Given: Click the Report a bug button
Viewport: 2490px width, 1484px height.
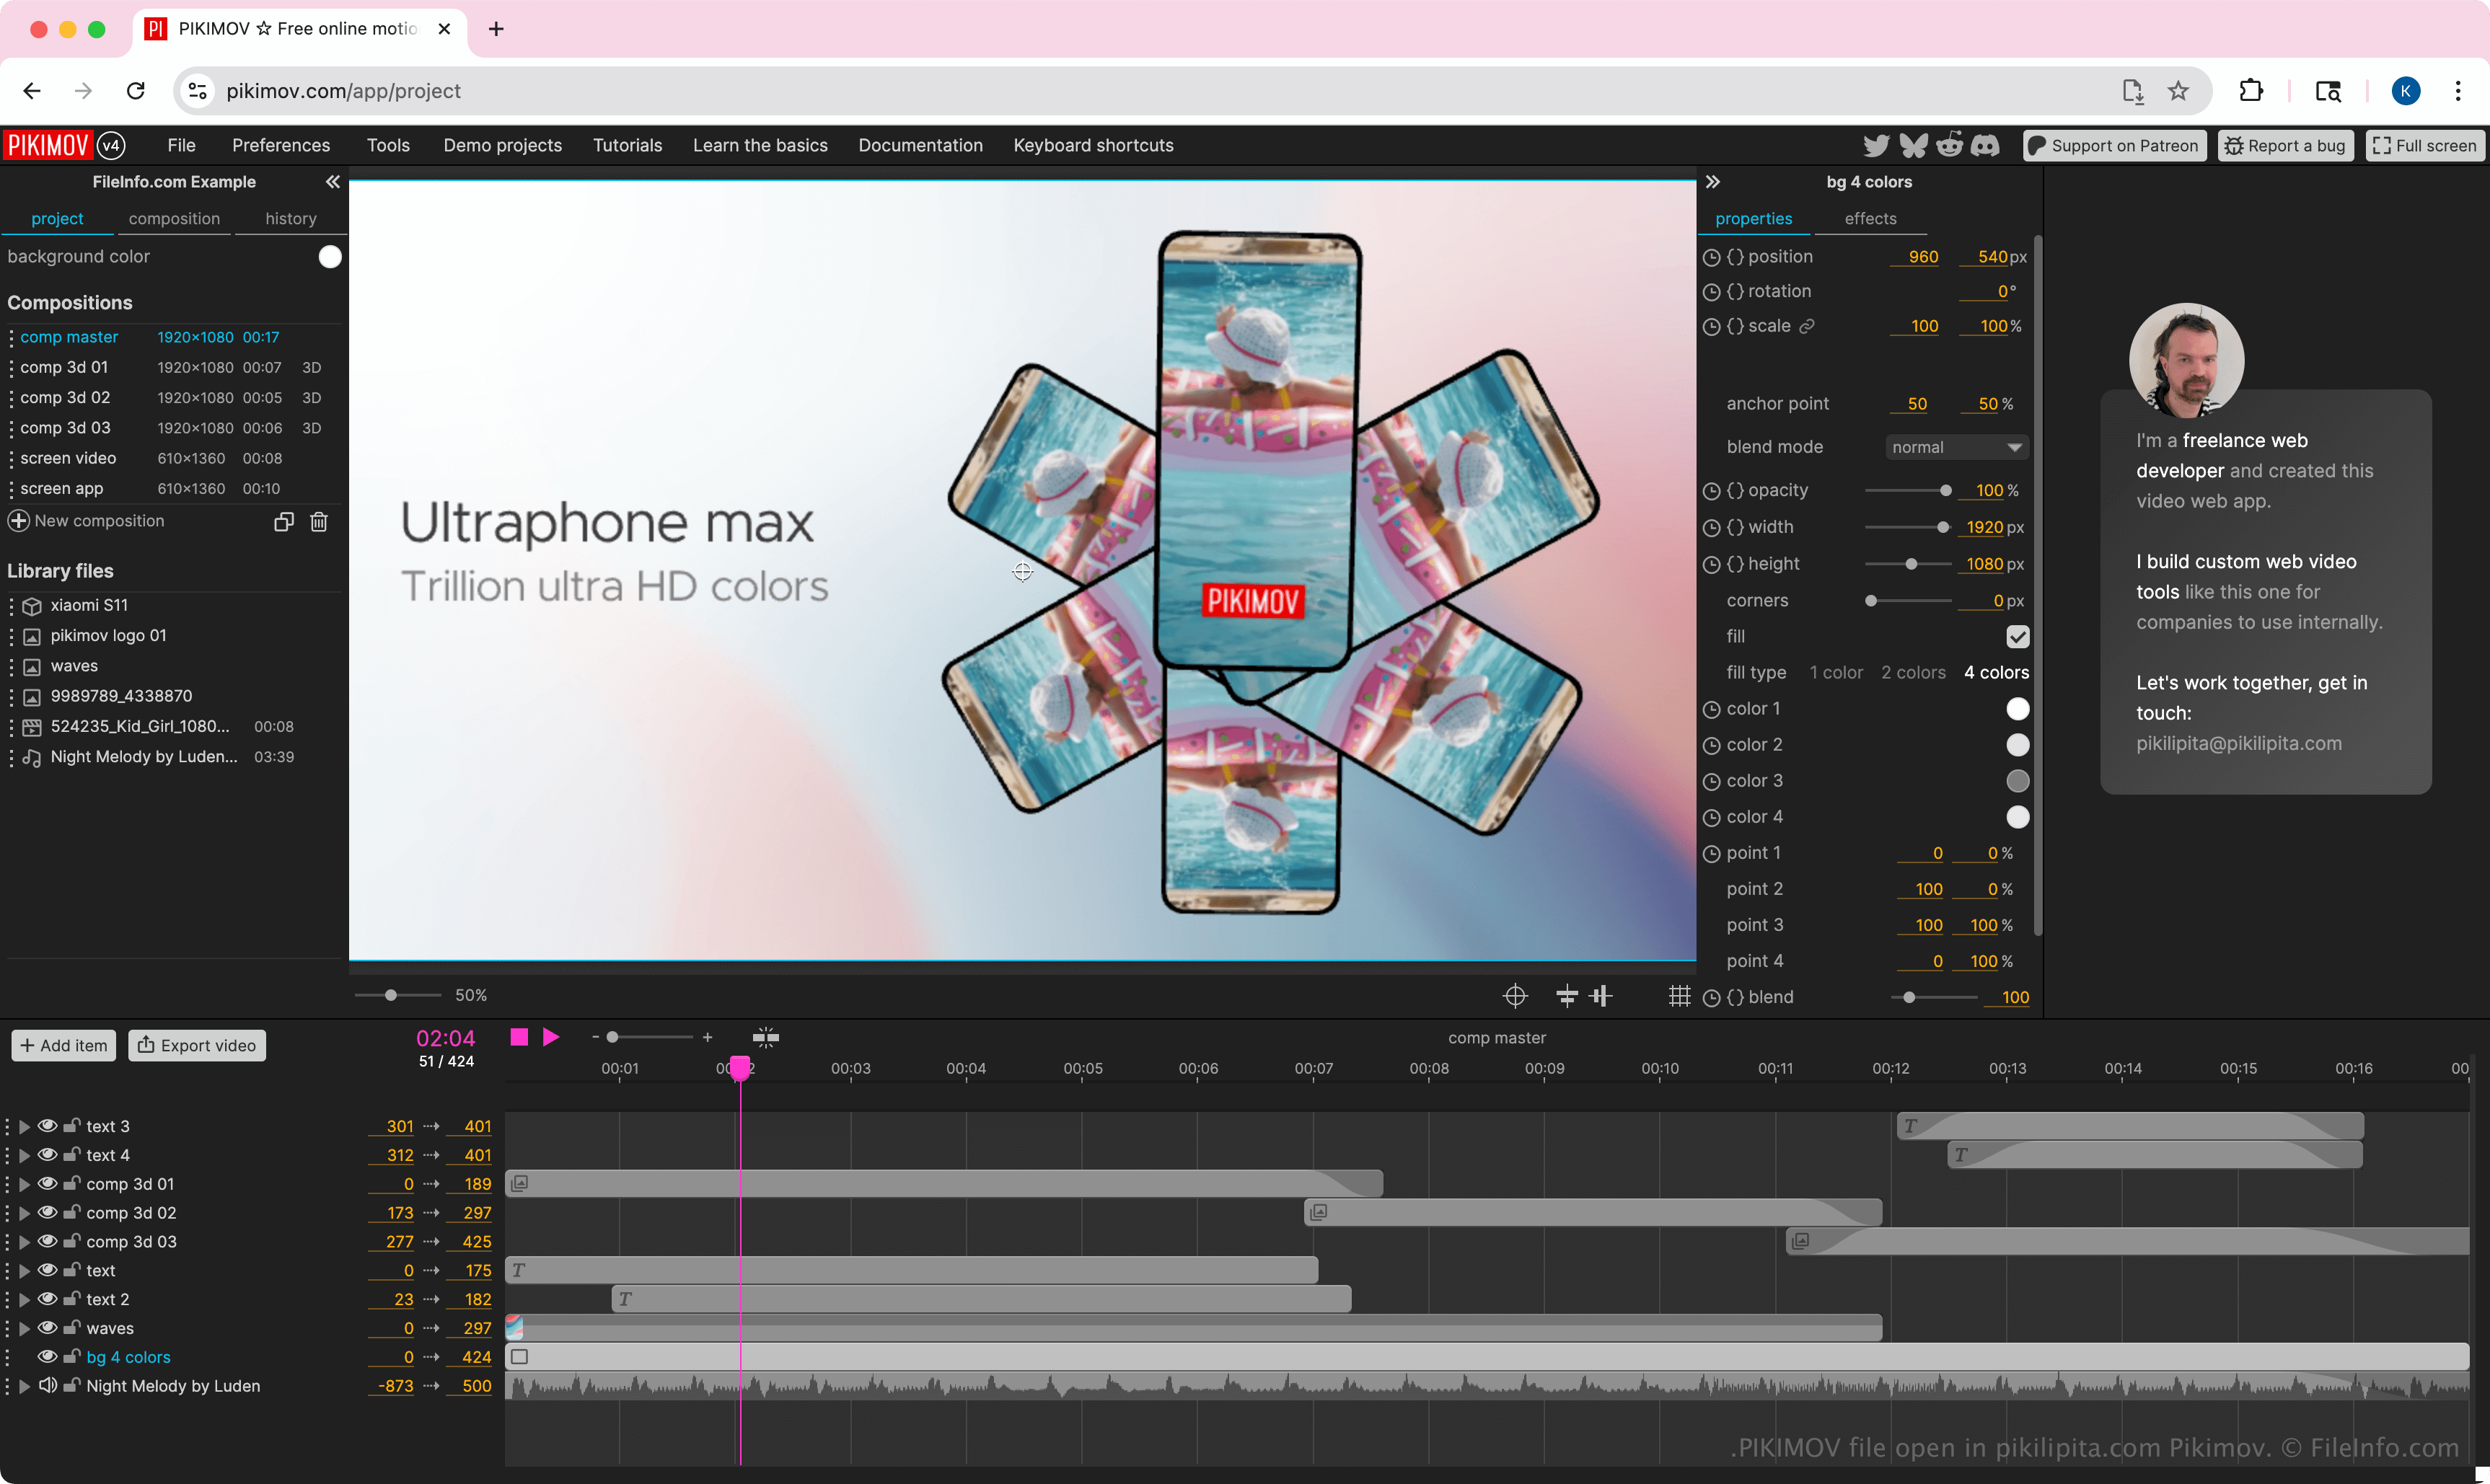Looking at the screenshot, I should (2286, 146).
